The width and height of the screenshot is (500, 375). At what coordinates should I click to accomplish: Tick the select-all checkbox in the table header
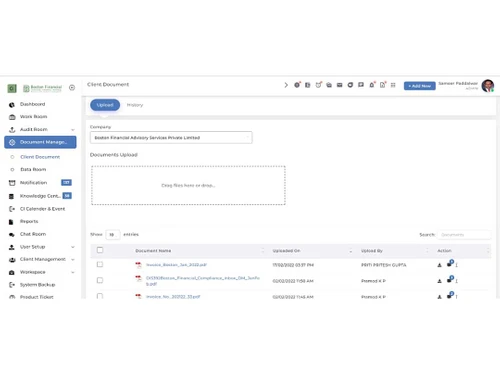pos(100,250)
